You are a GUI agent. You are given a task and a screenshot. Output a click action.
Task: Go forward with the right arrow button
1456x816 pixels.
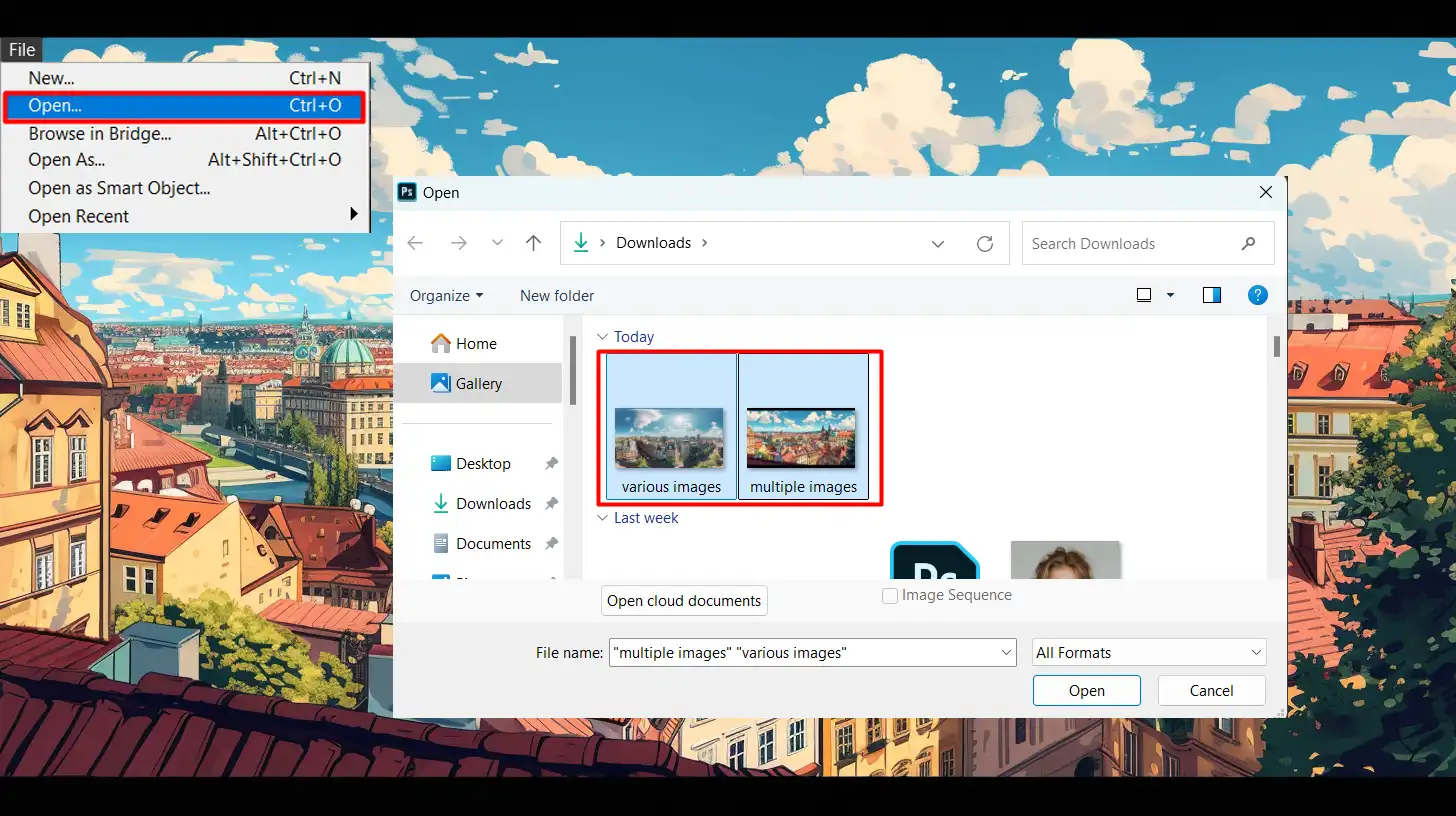click(459, 243)
